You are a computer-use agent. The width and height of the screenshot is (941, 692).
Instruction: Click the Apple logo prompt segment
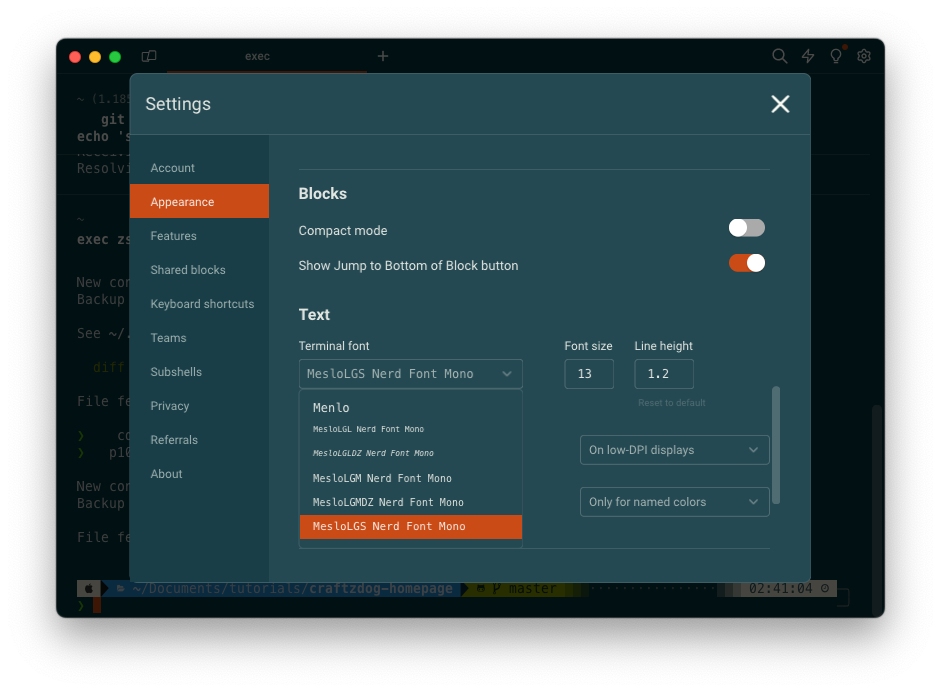point(89,589)
